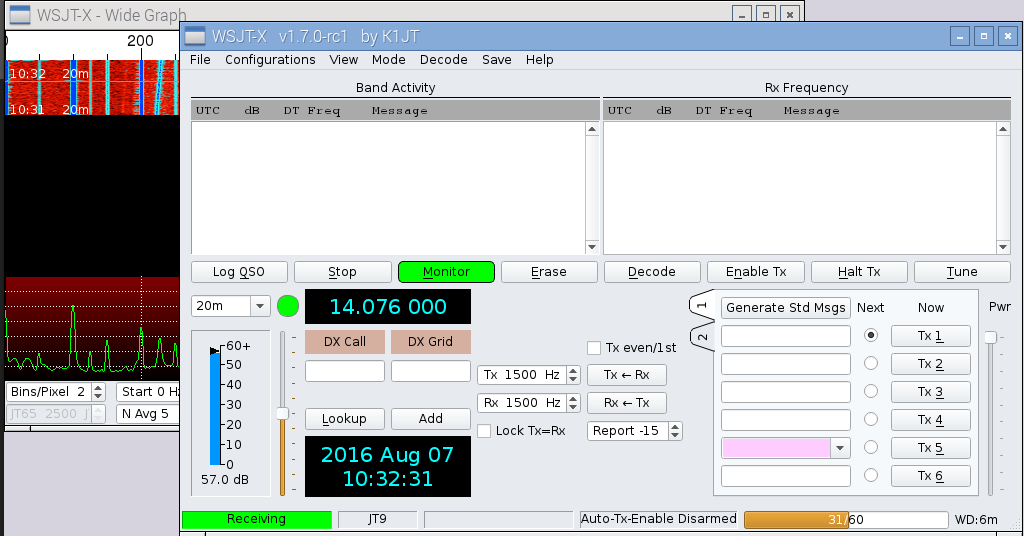Switch to message tab 1
Viewport: 1024px width, 536px height.
click(x=701, y=305)
